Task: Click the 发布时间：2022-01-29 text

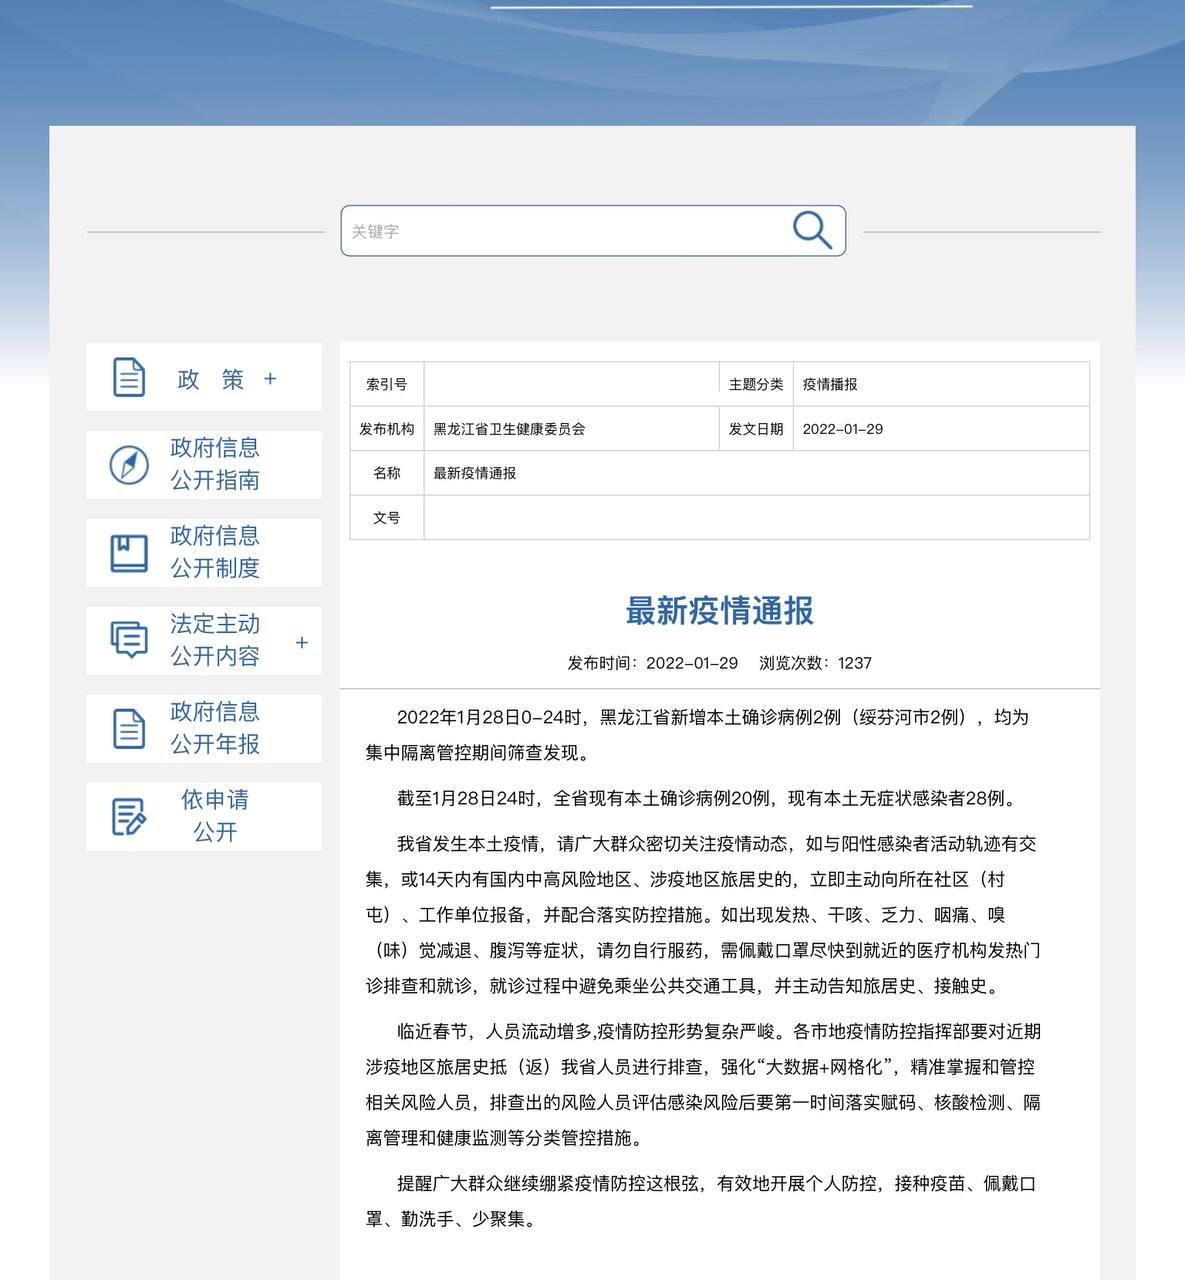Action: point(653,663)
